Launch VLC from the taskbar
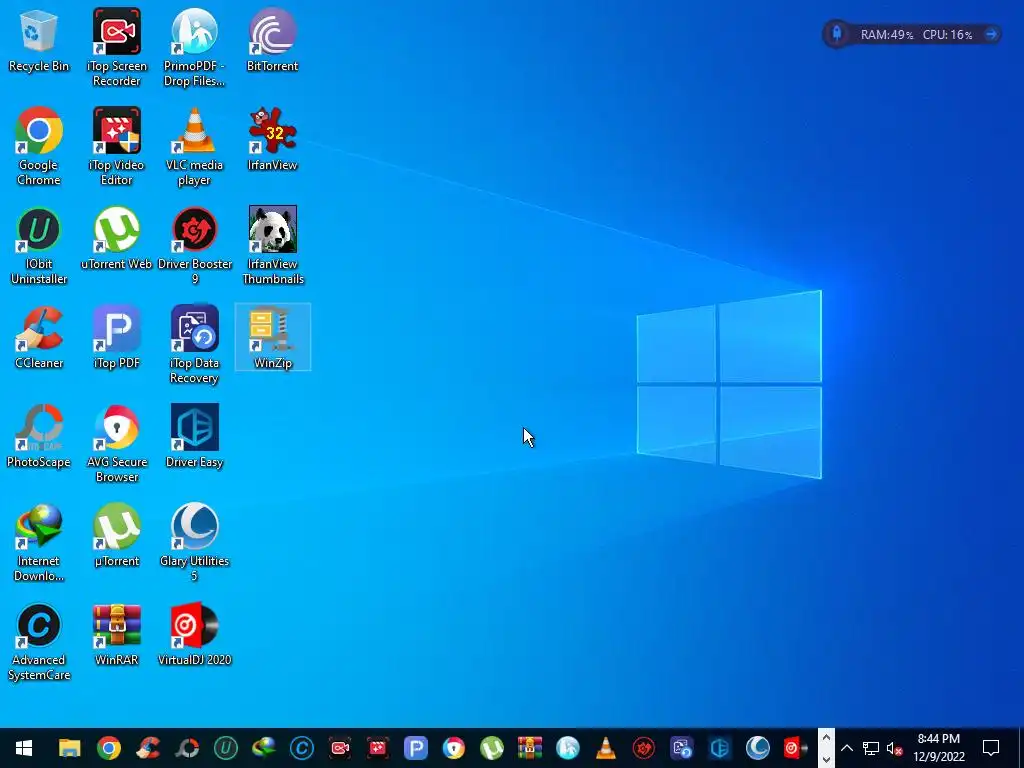Screen dimensions: 1024x768 tap(605, 748)
